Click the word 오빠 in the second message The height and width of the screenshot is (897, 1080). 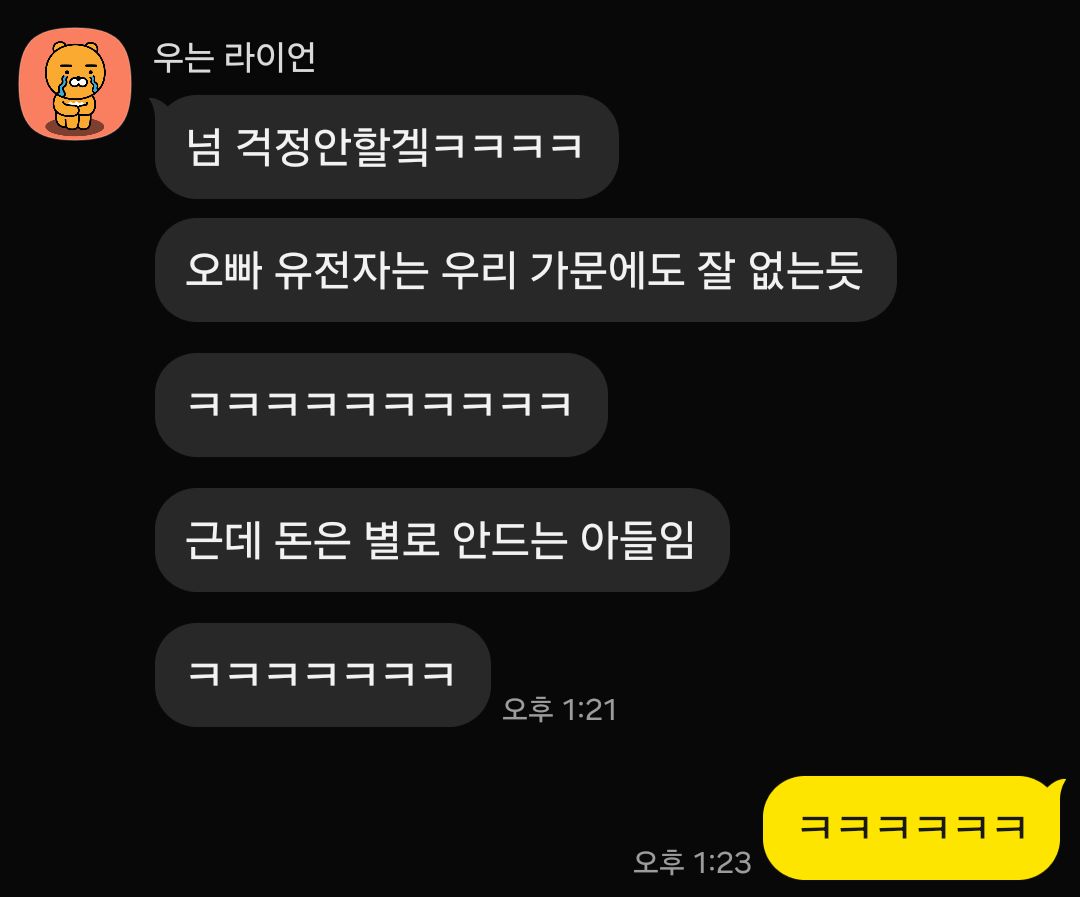click(224, 270)
